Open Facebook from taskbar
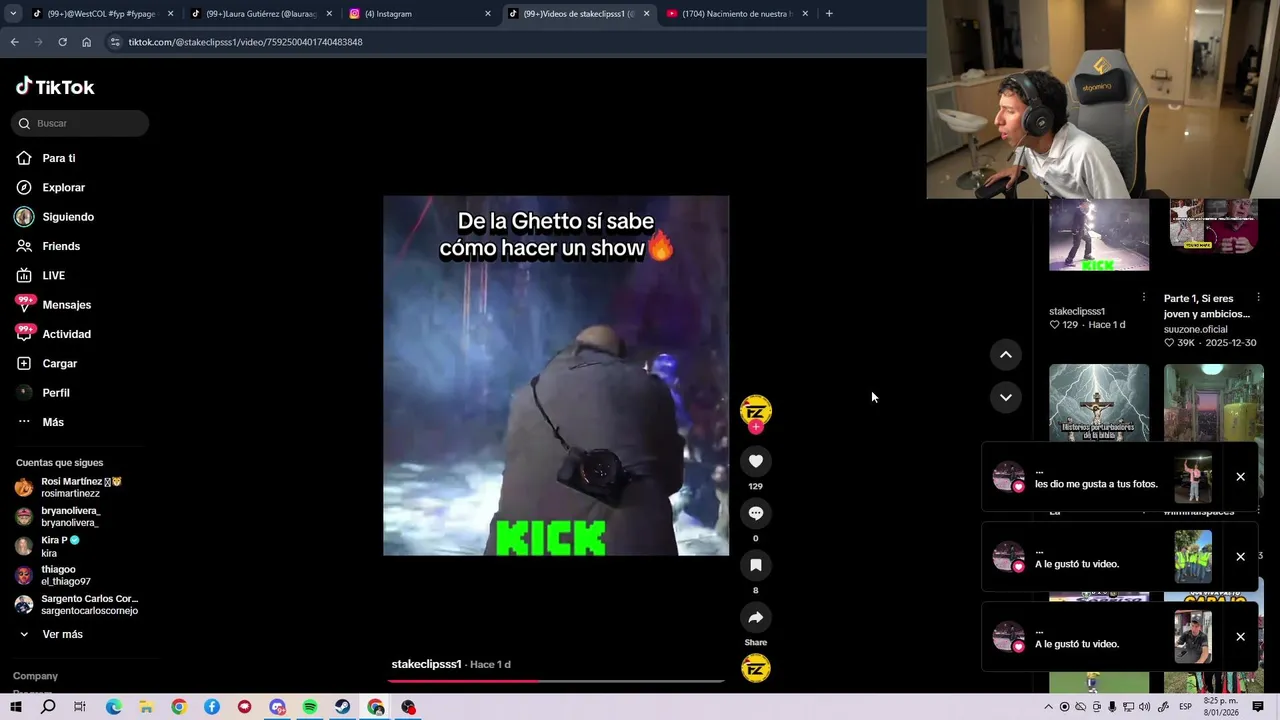This screenshot has height=720, width=1280. tap(212, 707)
